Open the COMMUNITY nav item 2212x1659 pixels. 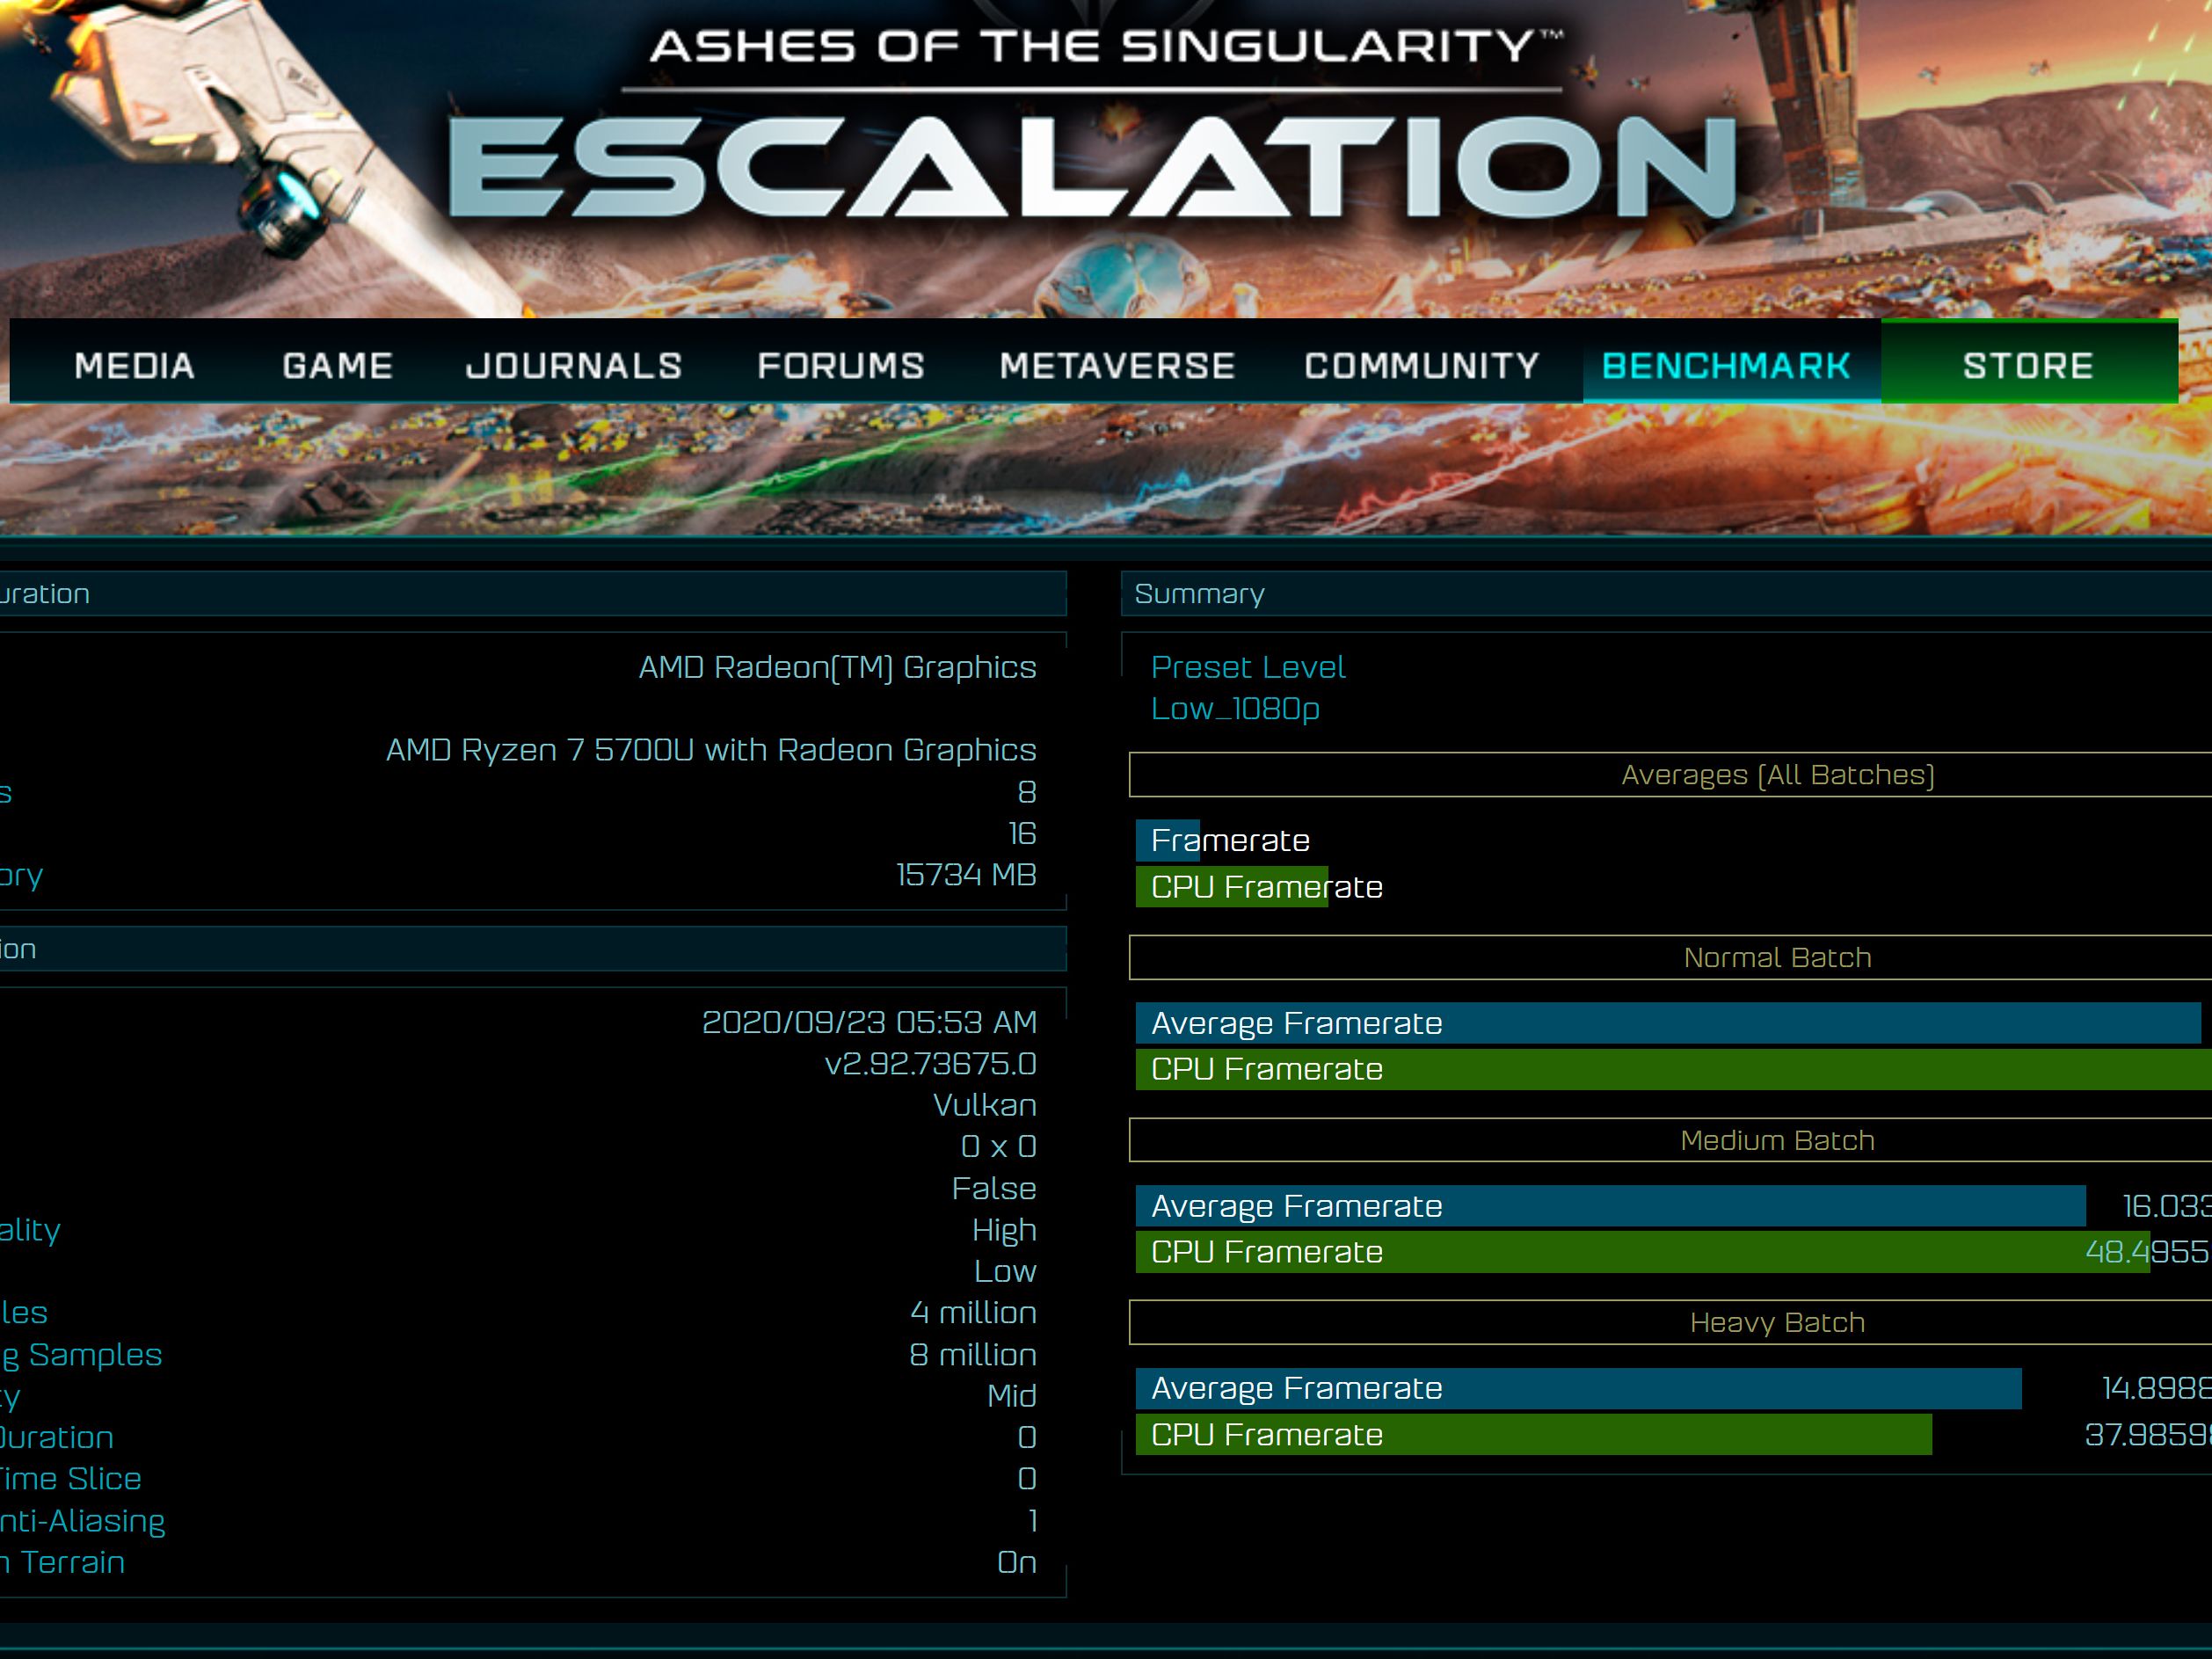tap(1421, 366)
